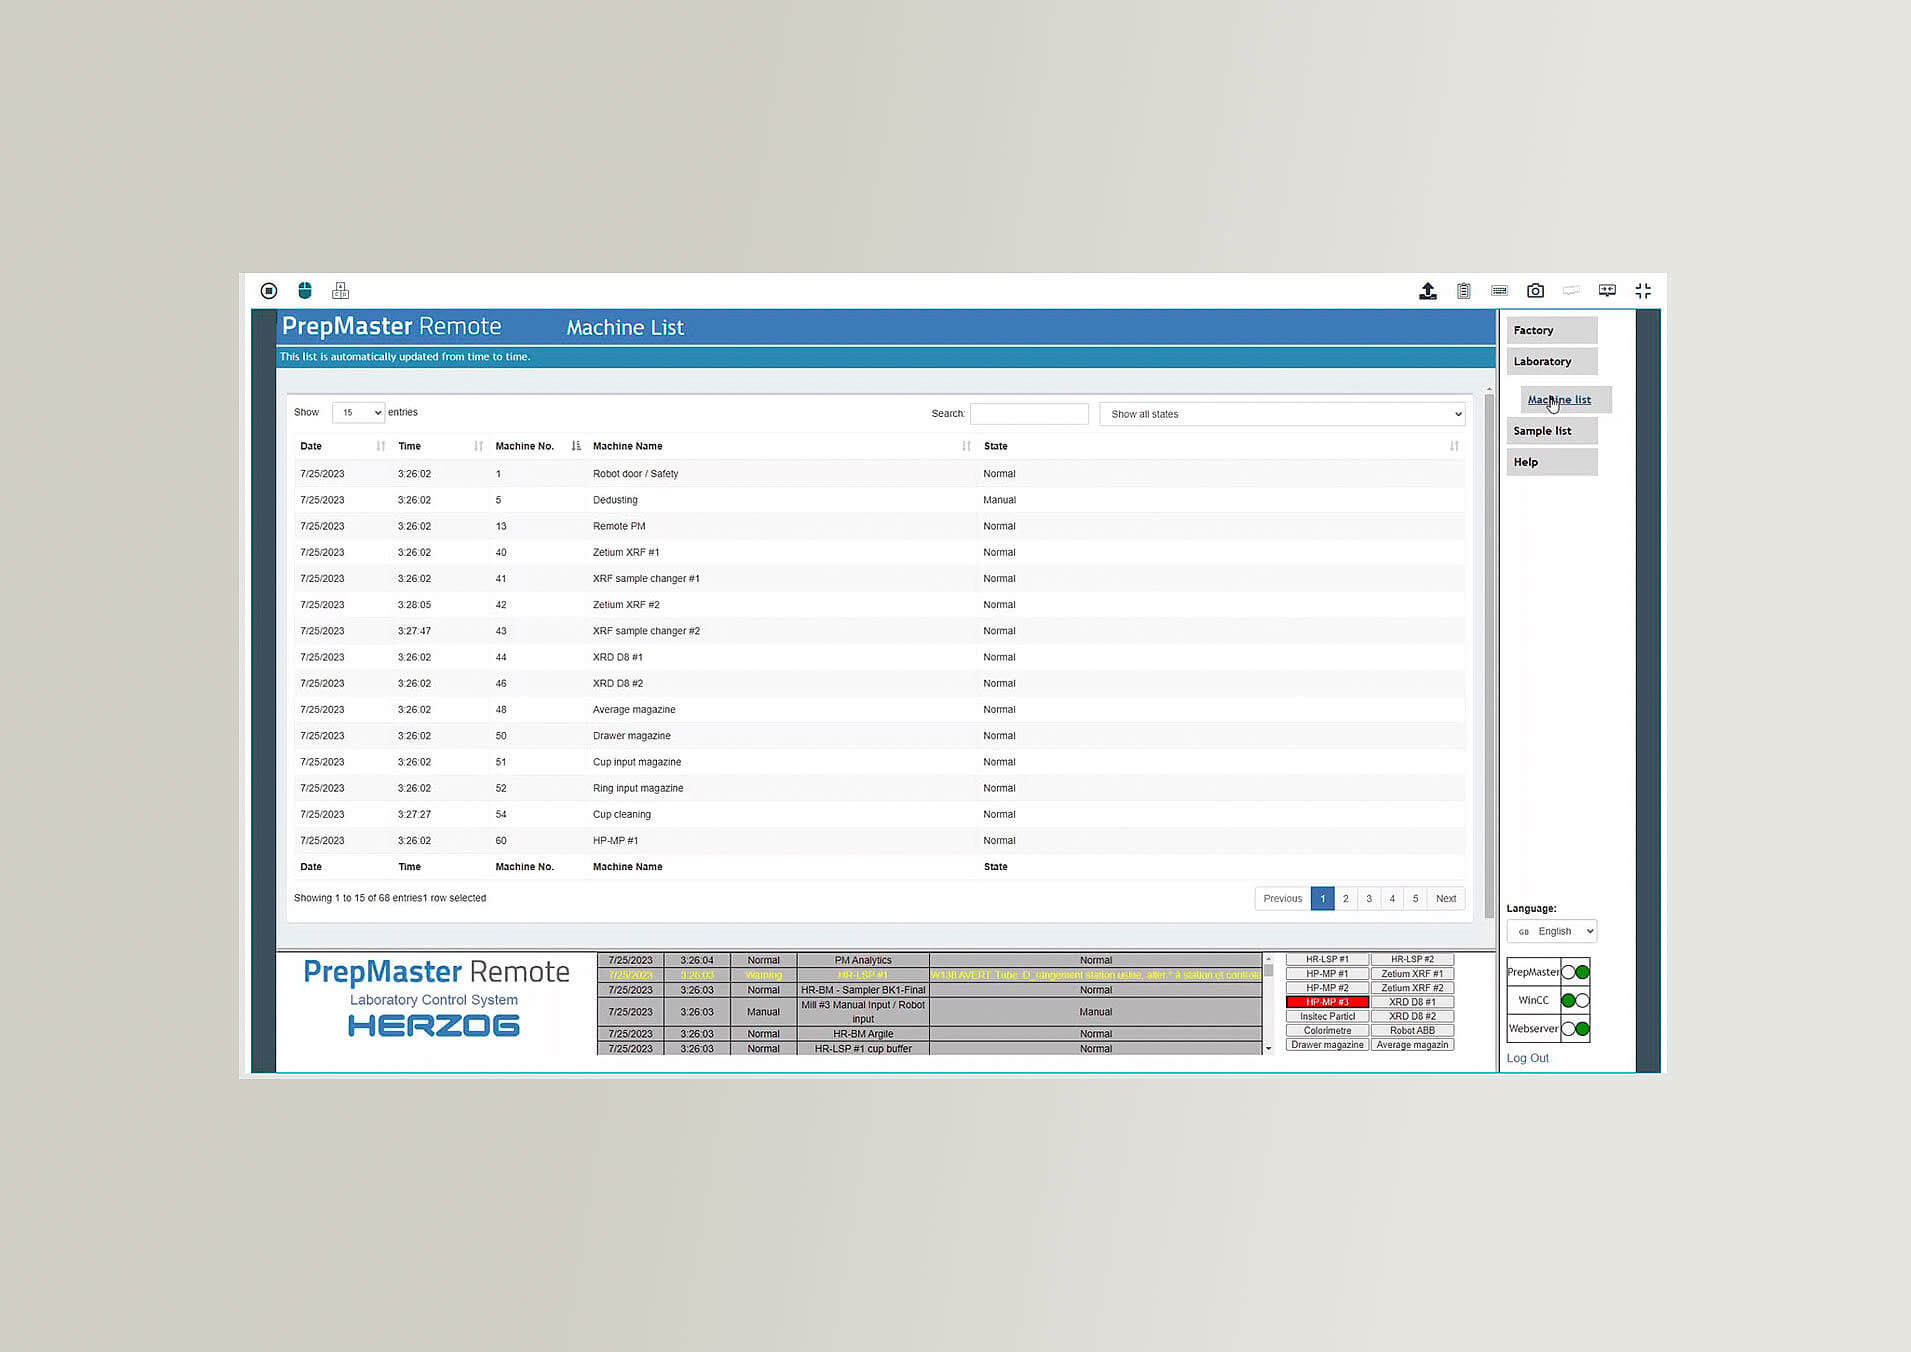Sort table by Date column arrows

381,446
